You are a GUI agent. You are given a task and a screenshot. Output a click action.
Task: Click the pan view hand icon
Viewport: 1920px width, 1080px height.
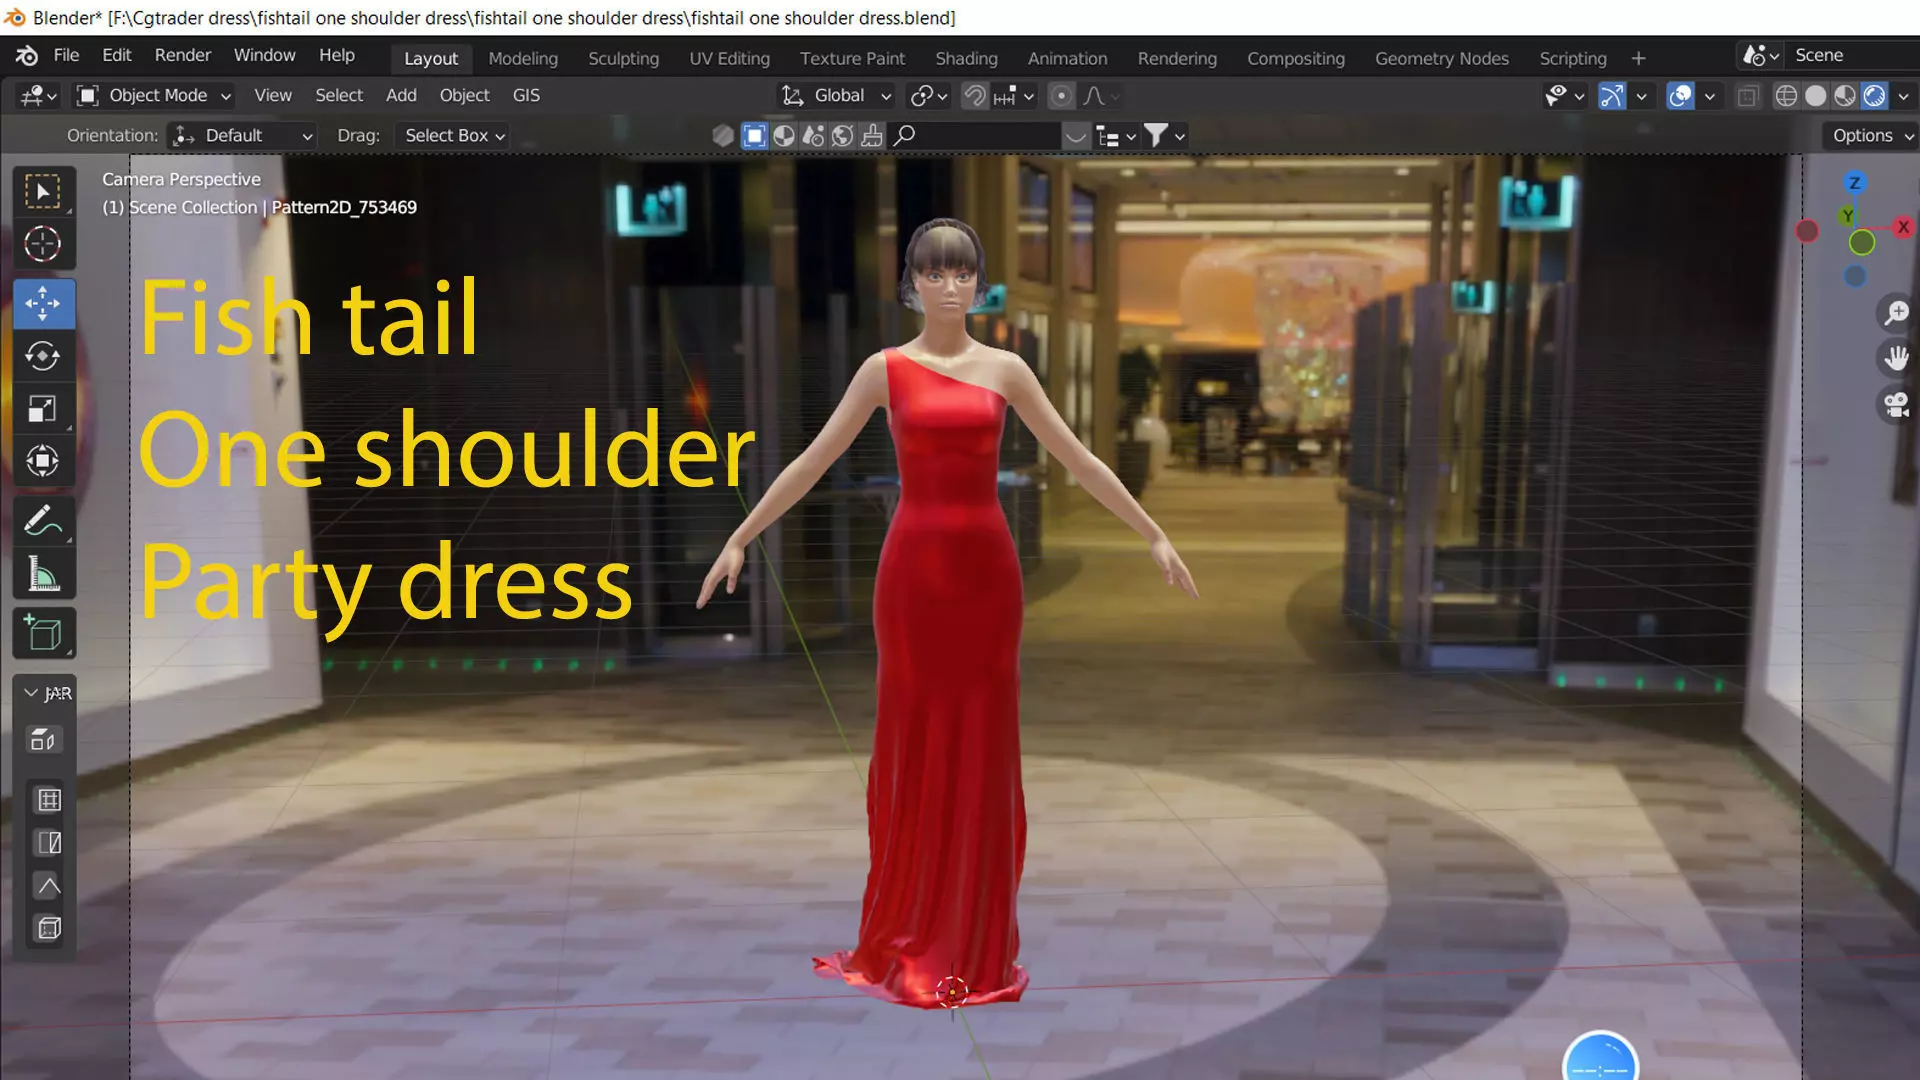pyautogui.click(x=1896, y=358)
